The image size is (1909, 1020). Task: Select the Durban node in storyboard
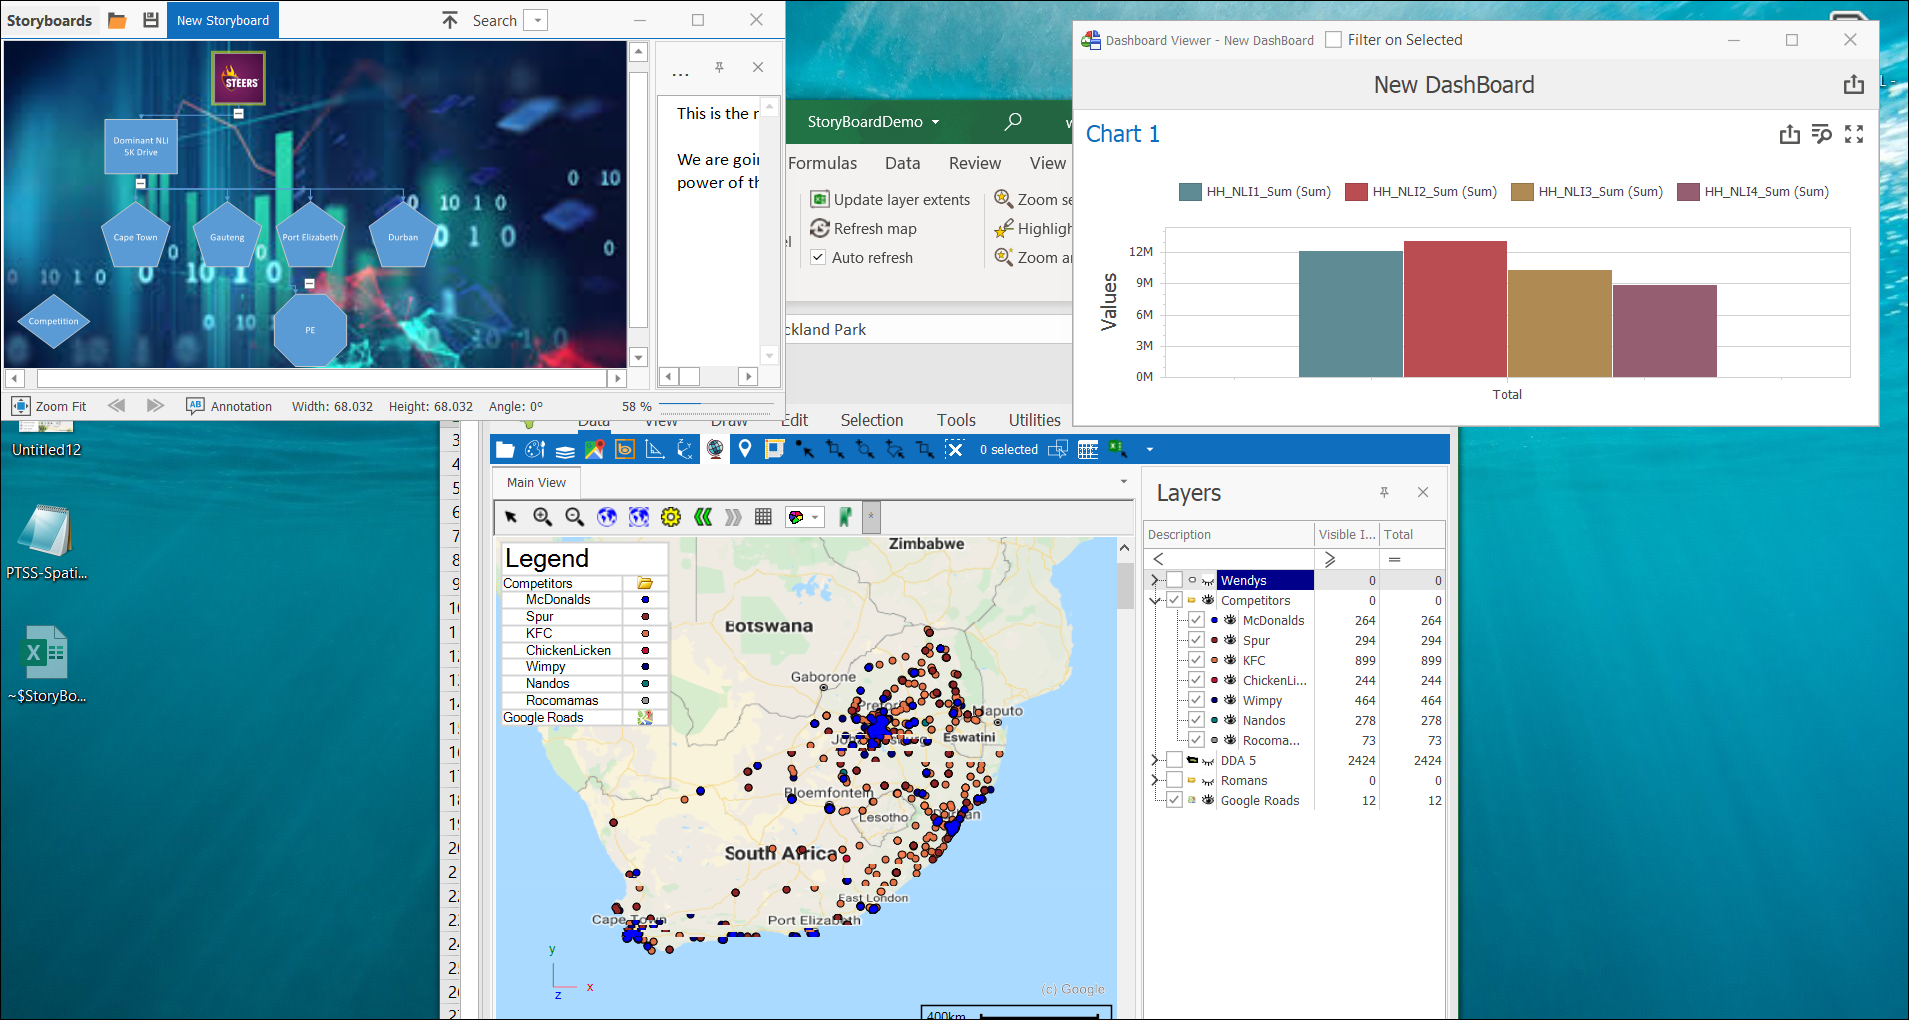[403, 236]
